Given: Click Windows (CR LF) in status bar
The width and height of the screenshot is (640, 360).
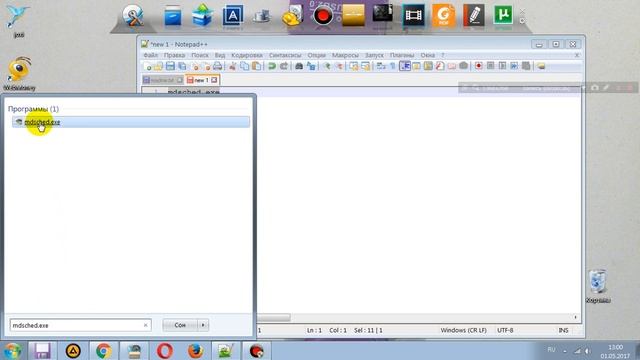Looking at the screenshot, I should [x=464, y=330].
